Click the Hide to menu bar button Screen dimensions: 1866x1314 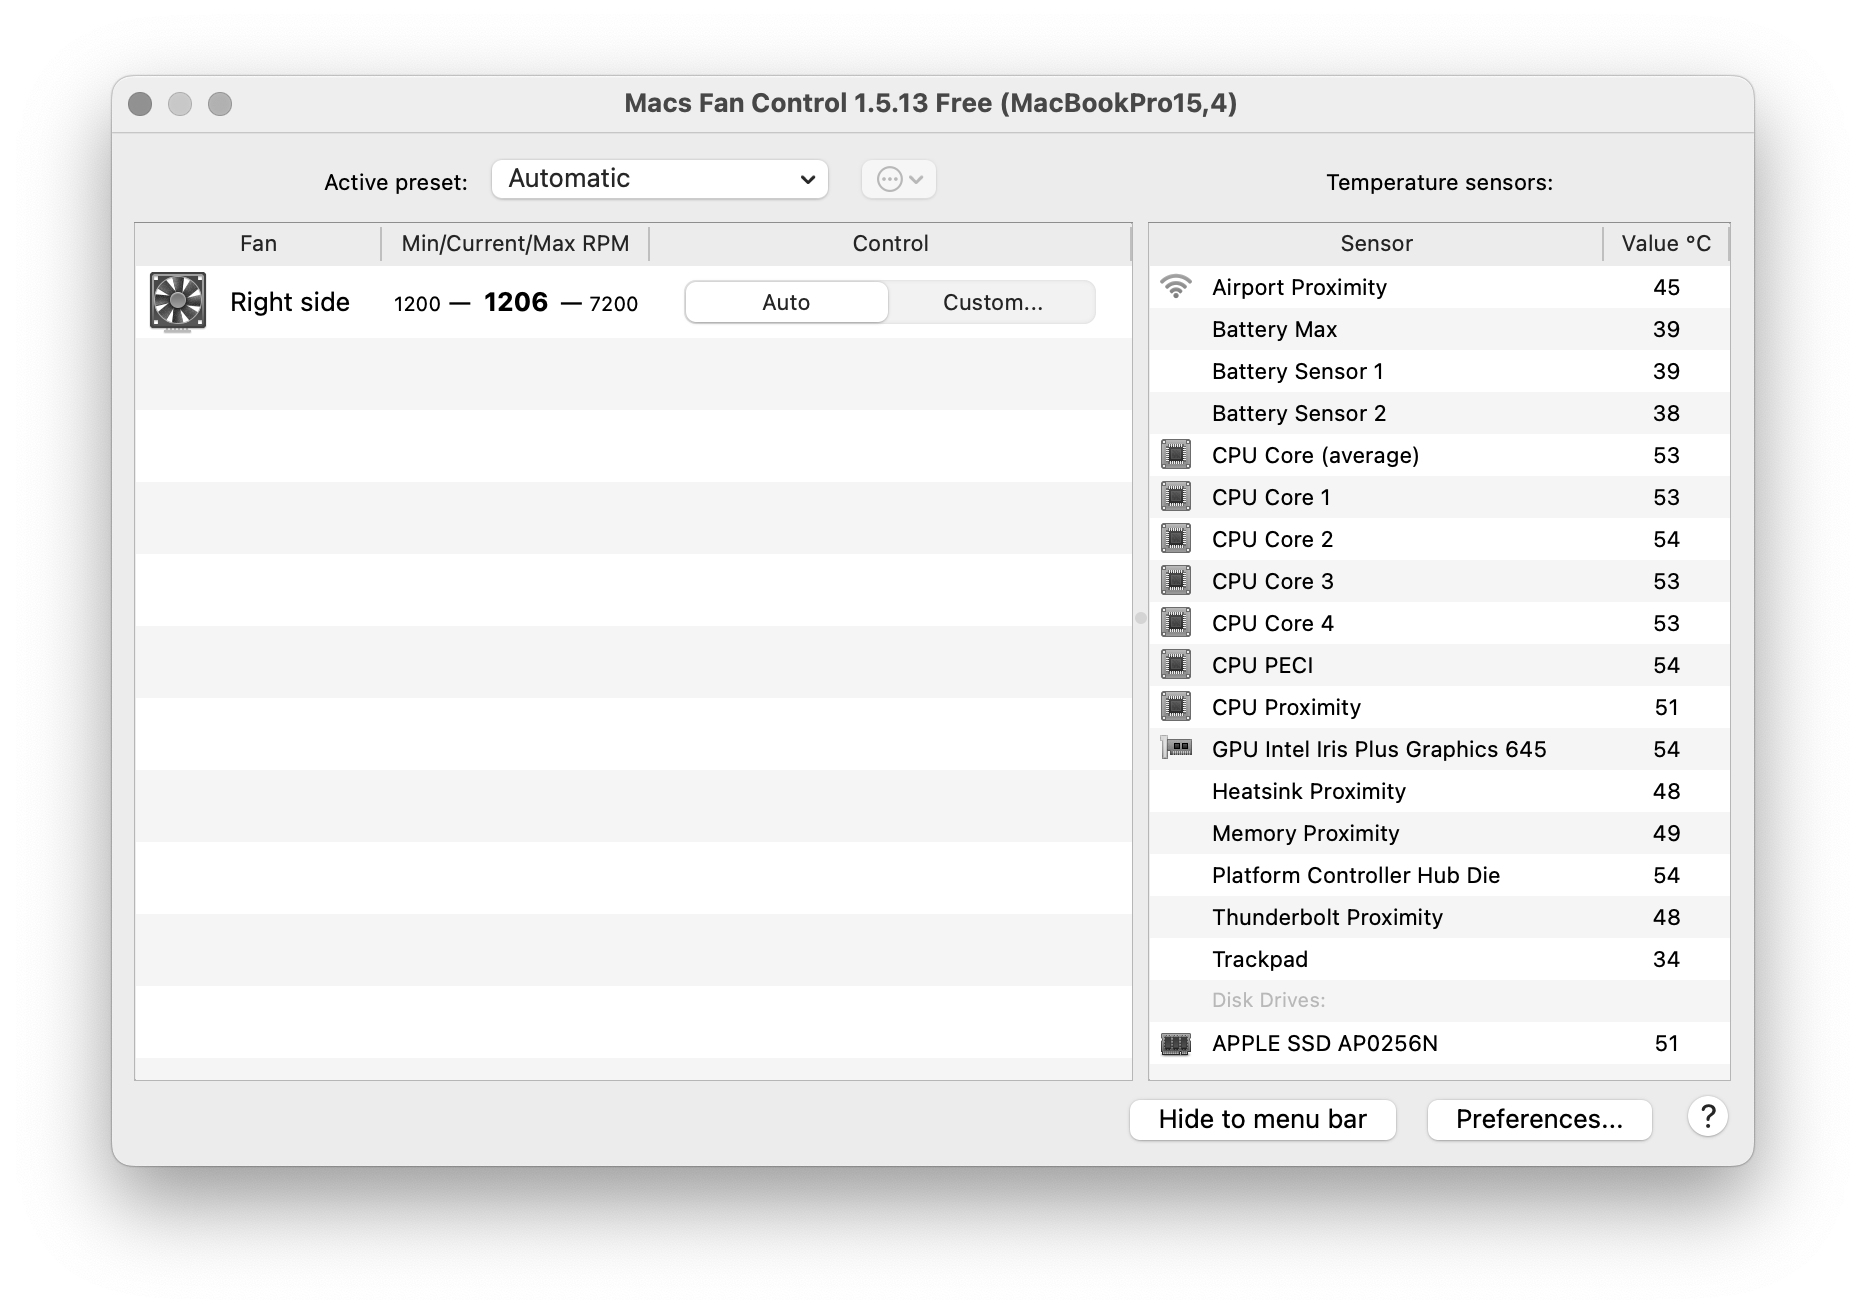click(1262, 1119)
